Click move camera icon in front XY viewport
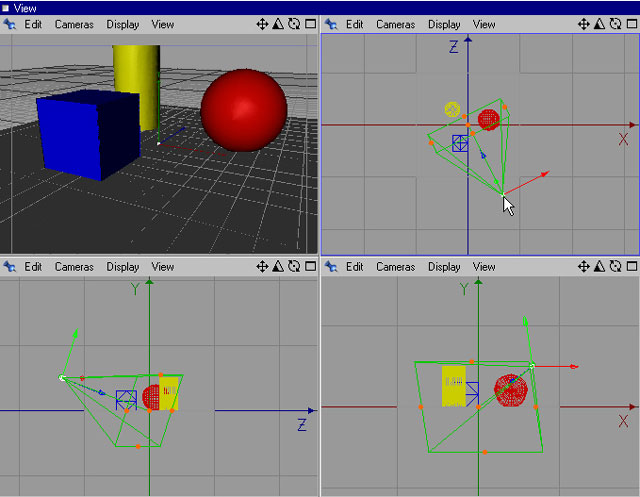640x497 pixels. tap(584, 266)
